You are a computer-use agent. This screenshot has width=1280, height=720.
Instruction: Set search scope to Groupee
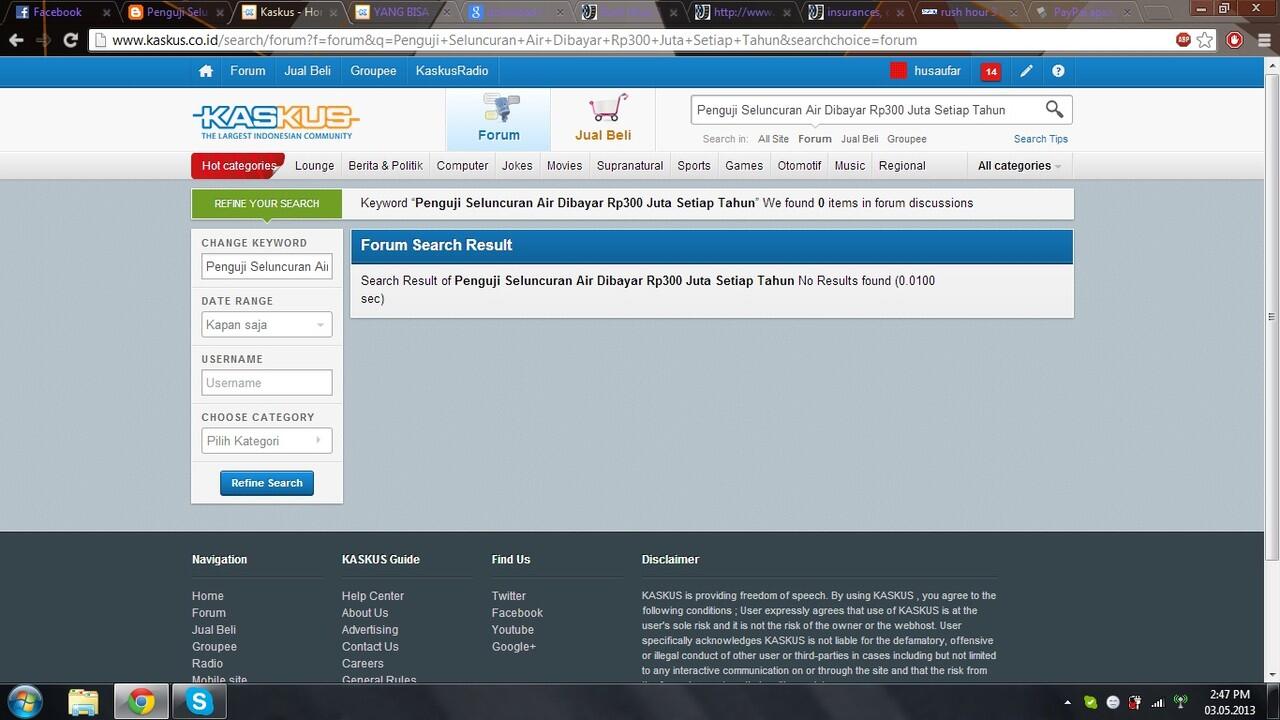coord(907,139)
